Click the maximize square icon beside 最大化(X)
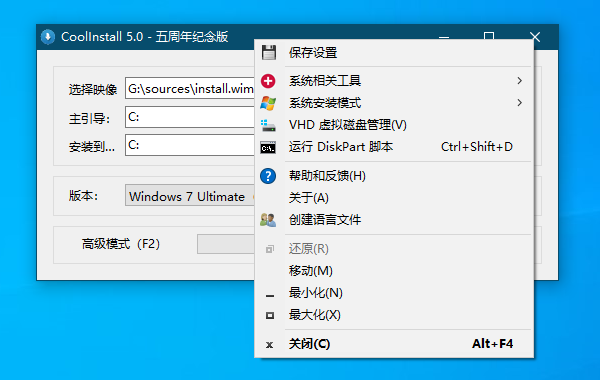The height and width of the screenshot is (380, 600). [x=270, y=315]
